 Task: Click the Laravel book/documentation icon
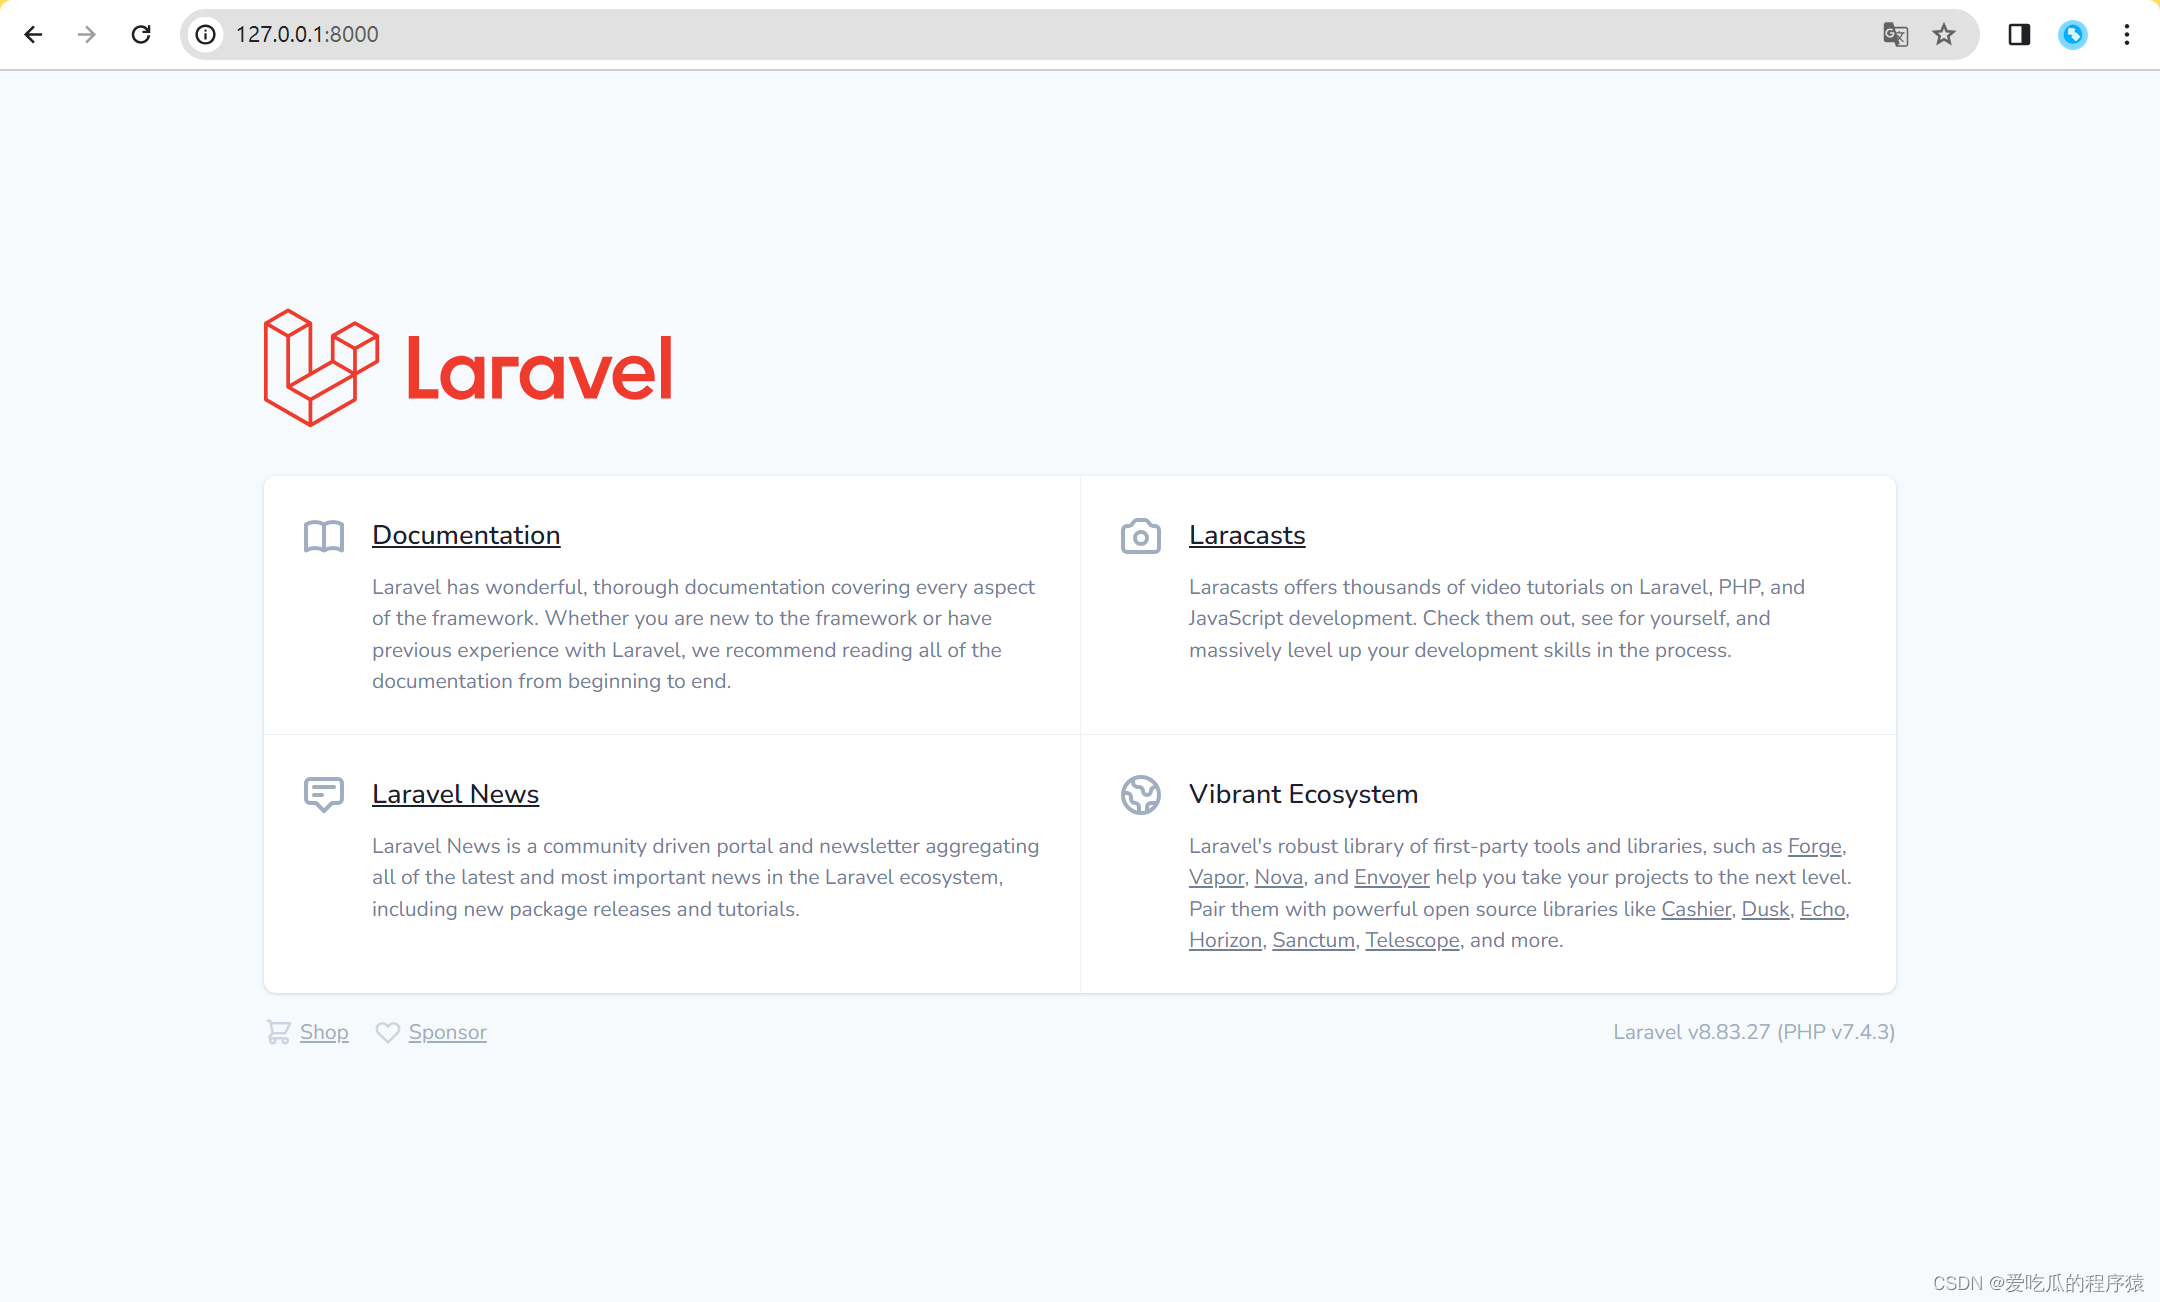pyautogui.click(x=322, y=535)
